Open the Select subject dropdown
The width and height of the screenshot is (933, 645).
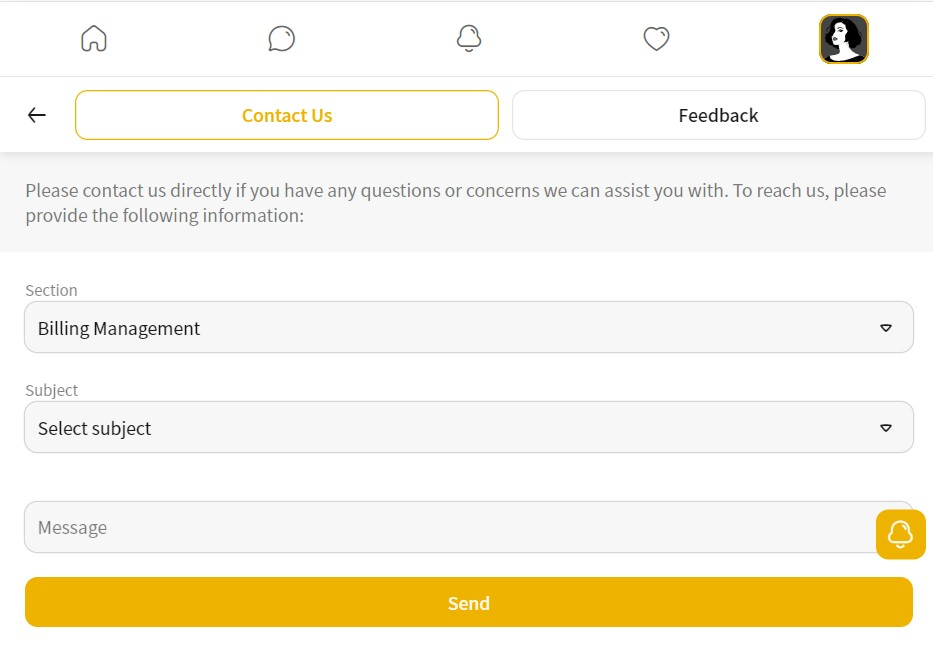[468, 427]
